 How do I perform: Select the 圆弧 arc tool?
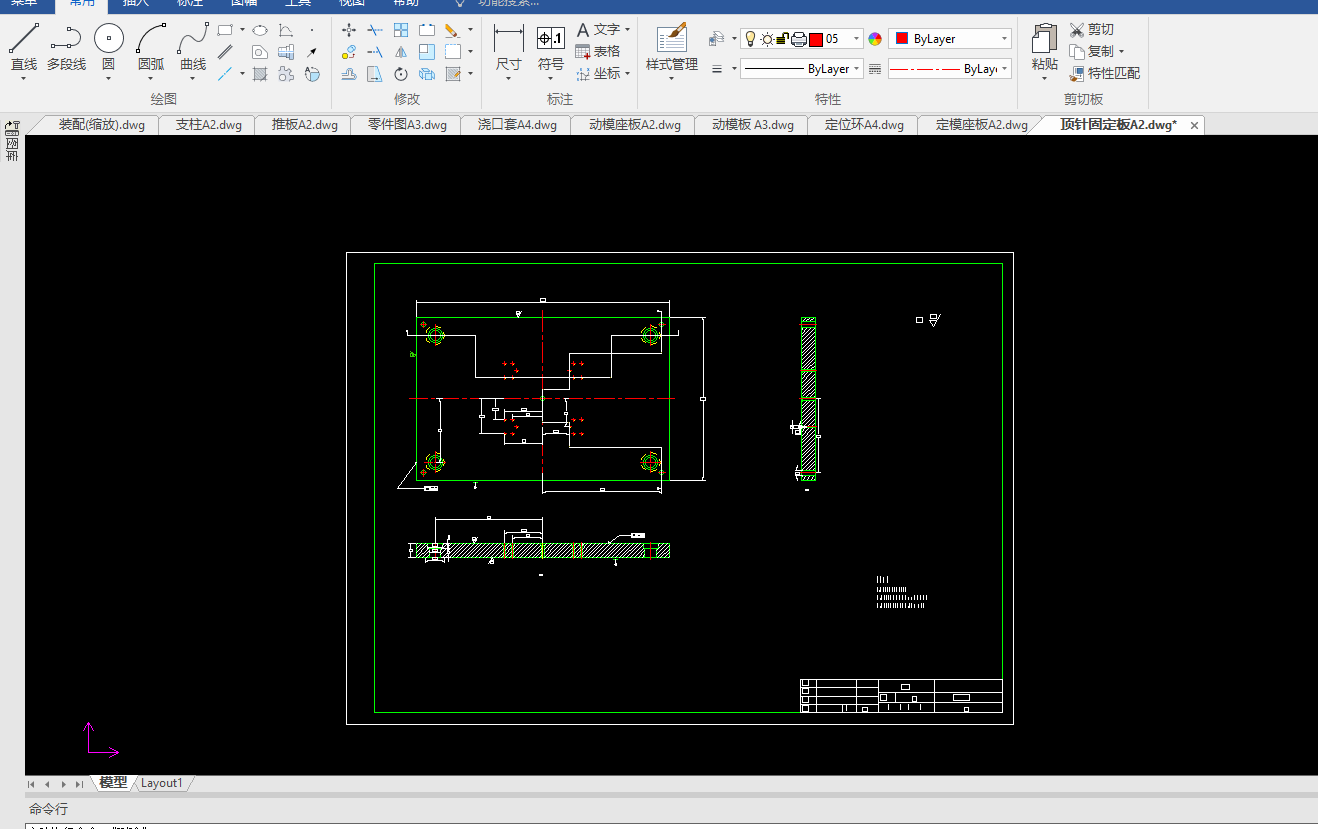point(151,40)
